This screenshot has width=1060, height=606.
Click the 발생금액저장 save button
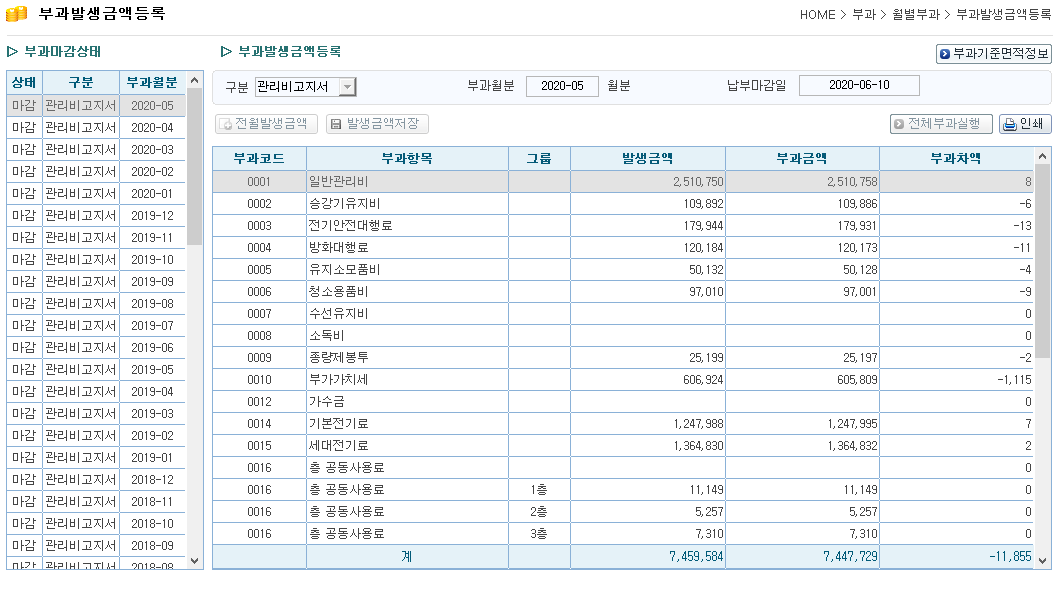click(377, 124)
